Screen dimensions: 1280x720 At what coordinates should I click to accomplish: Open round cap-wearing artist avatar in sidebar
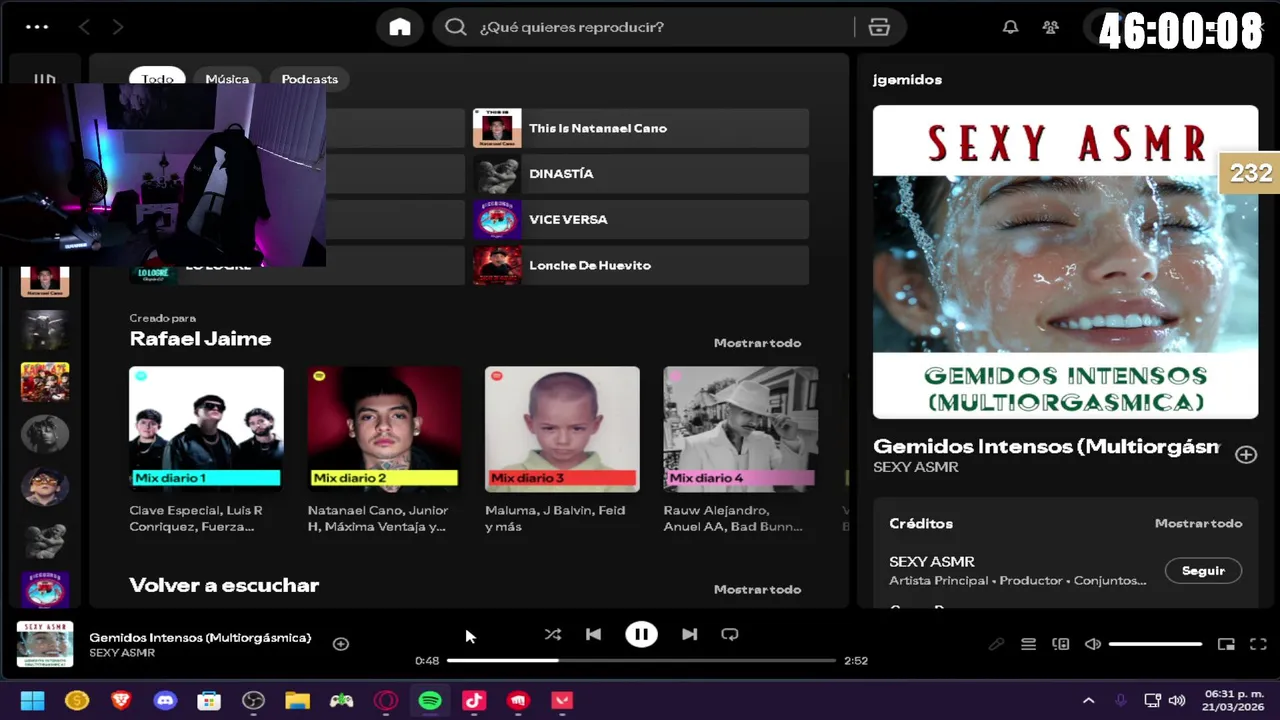click(45, 486)
